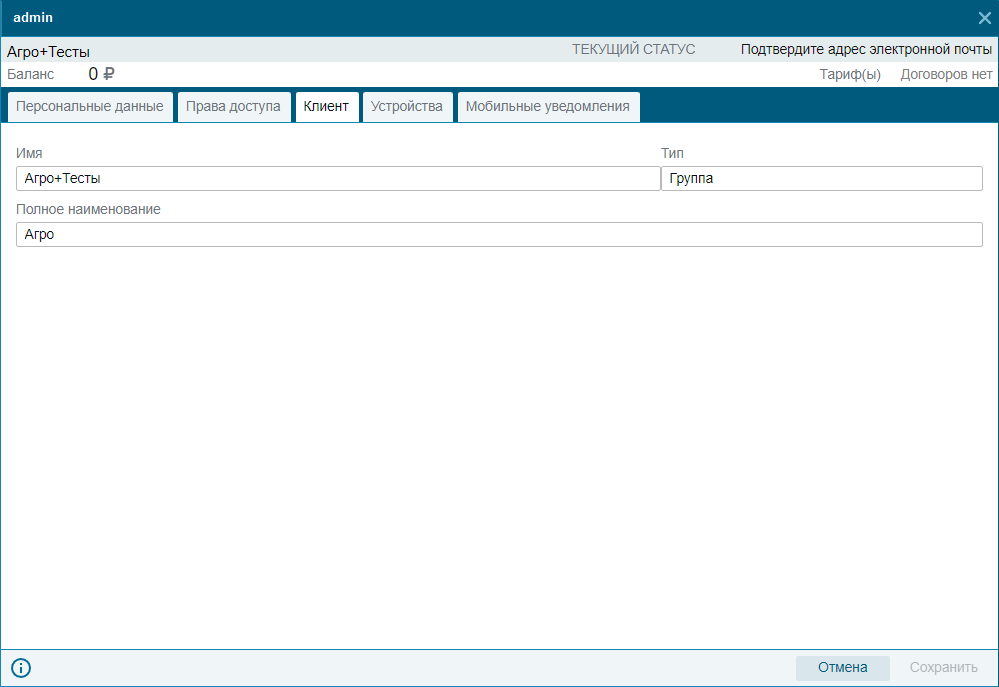Click the status text Подтвердите адрес электронной почты

coord(866,49)
